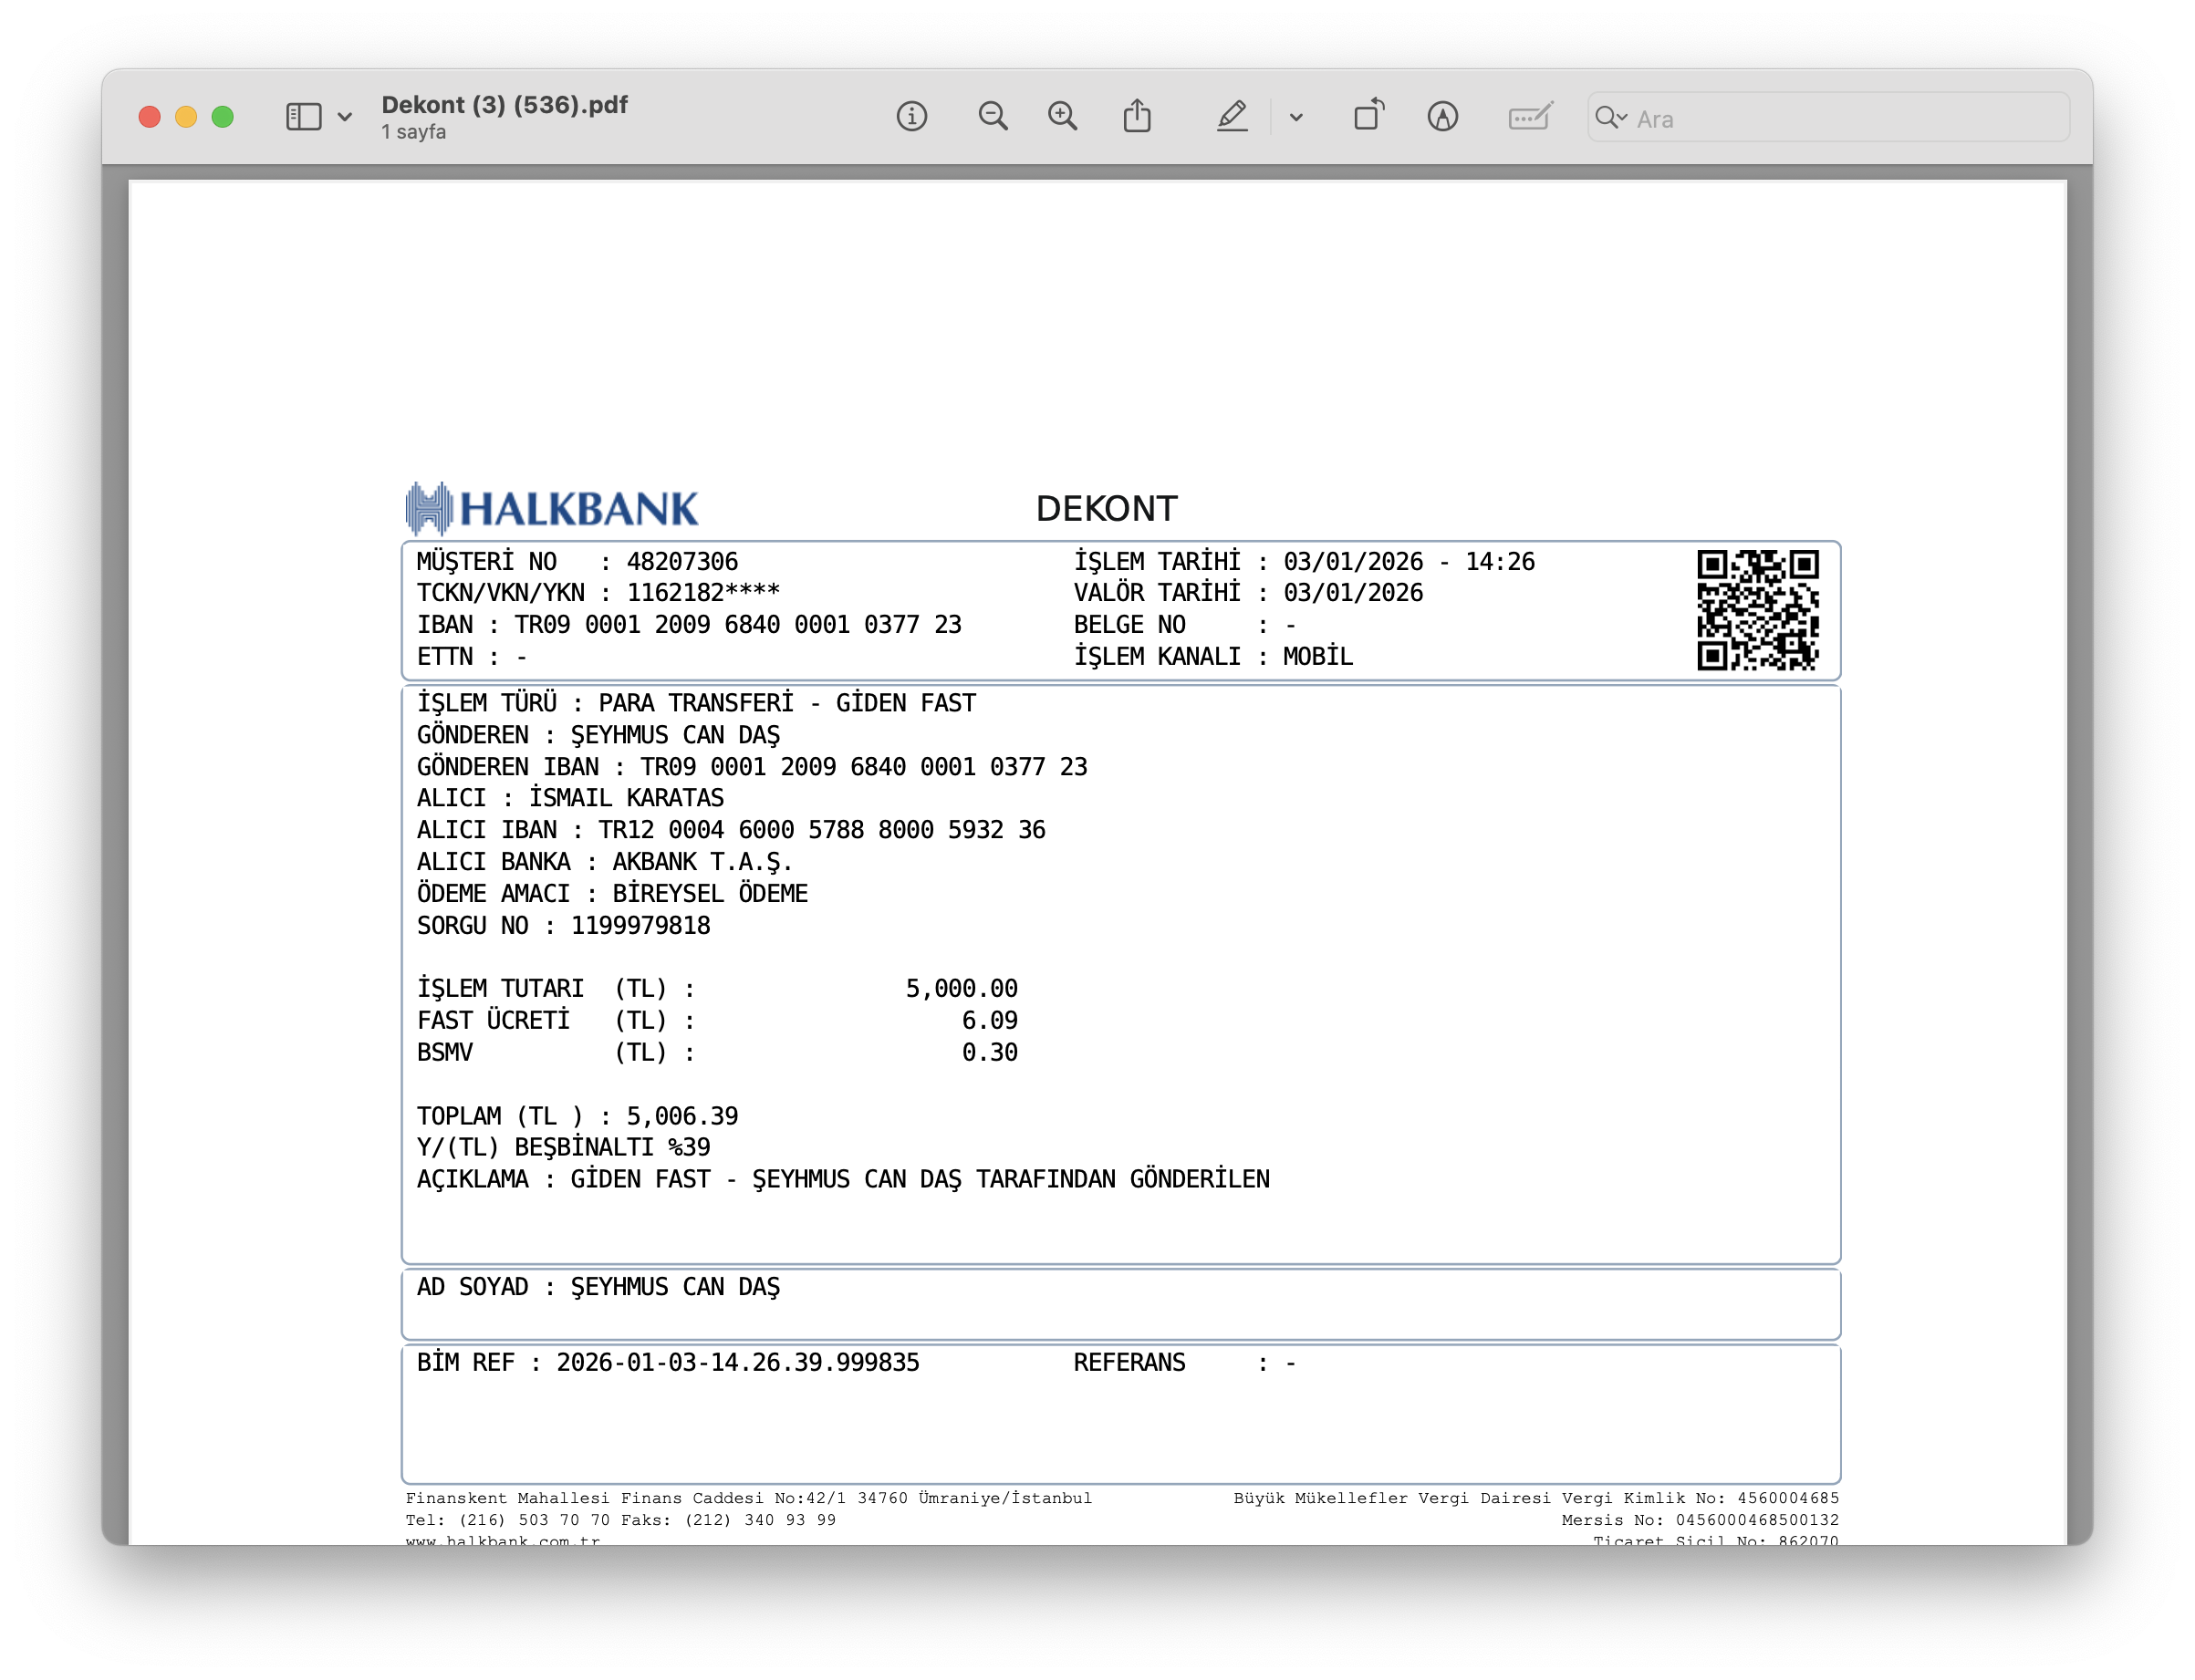This screenshot has width=2195, height=1680.
Task: Click customer number 48207306
Action: point(683,562)
